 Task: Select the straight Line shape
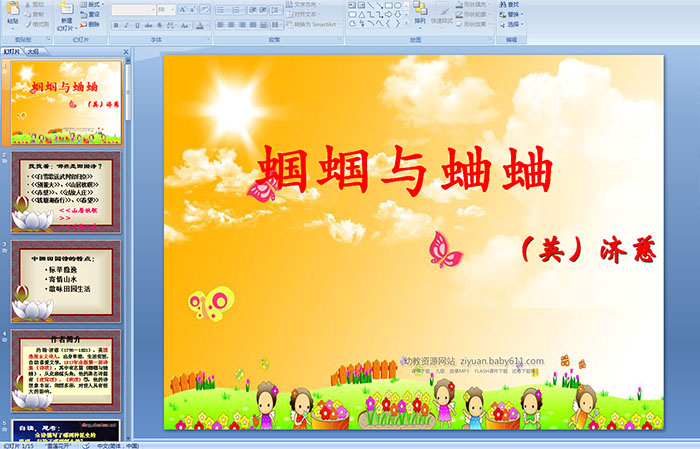point(370,5)
